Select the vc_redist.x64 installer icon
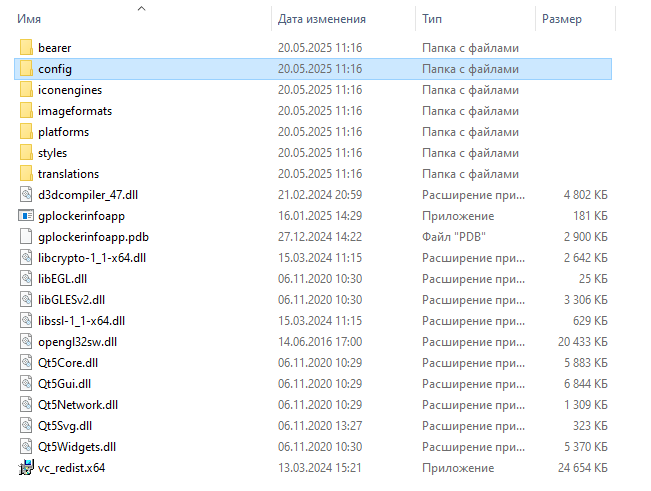This screenshot has width=651, height=491. coord(26,468)
